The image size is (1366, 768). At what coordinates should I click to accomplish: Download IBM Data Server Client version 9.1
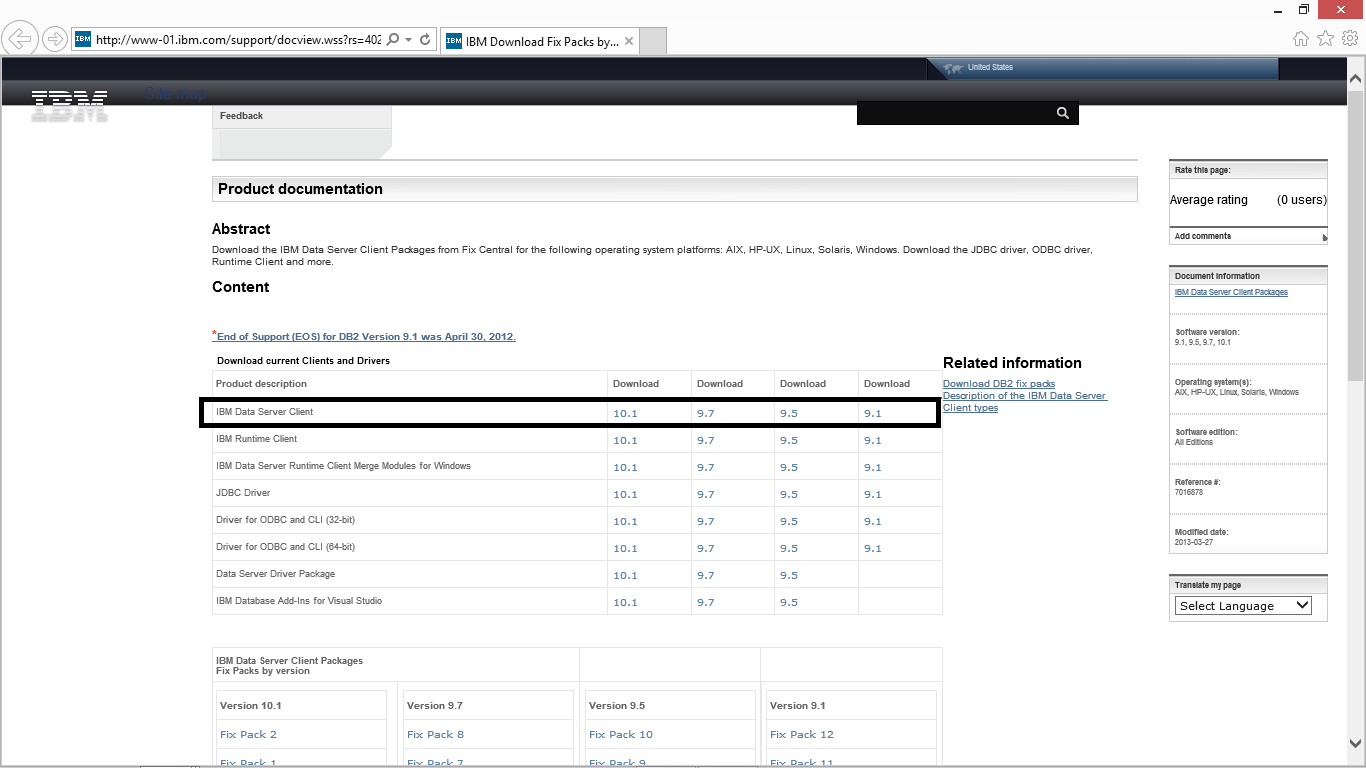(x=873, y=413)
